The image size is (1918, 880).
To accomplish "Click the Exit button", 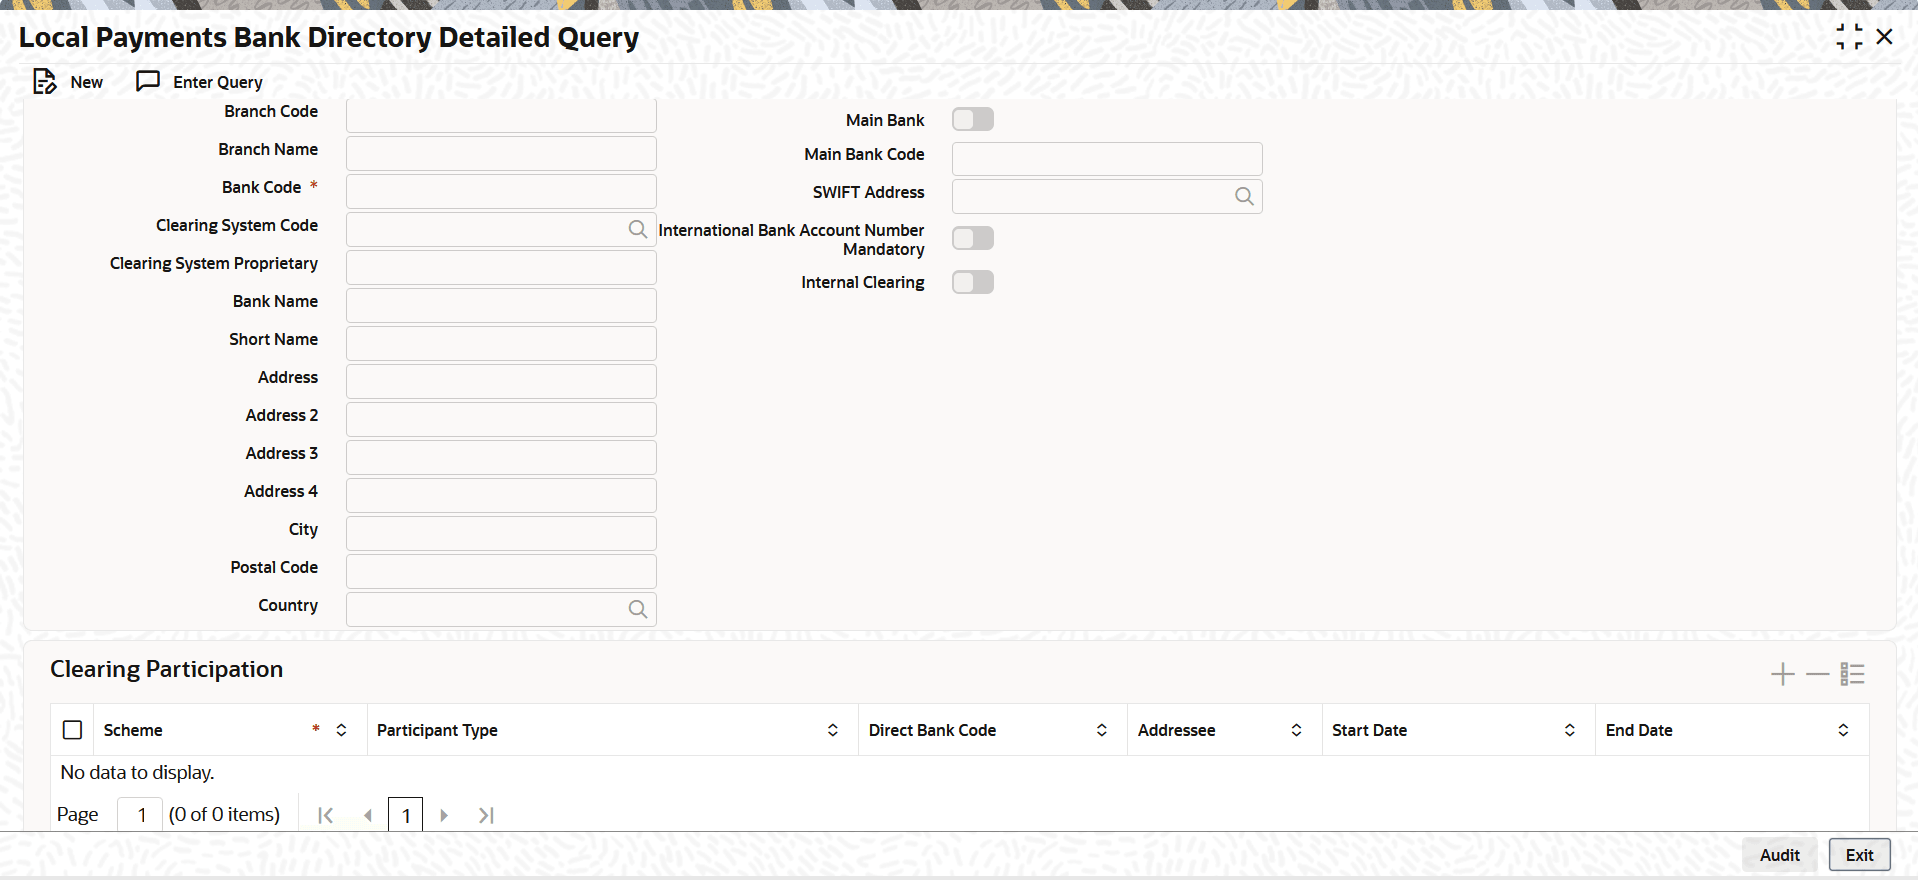I will click(1860, 855).
